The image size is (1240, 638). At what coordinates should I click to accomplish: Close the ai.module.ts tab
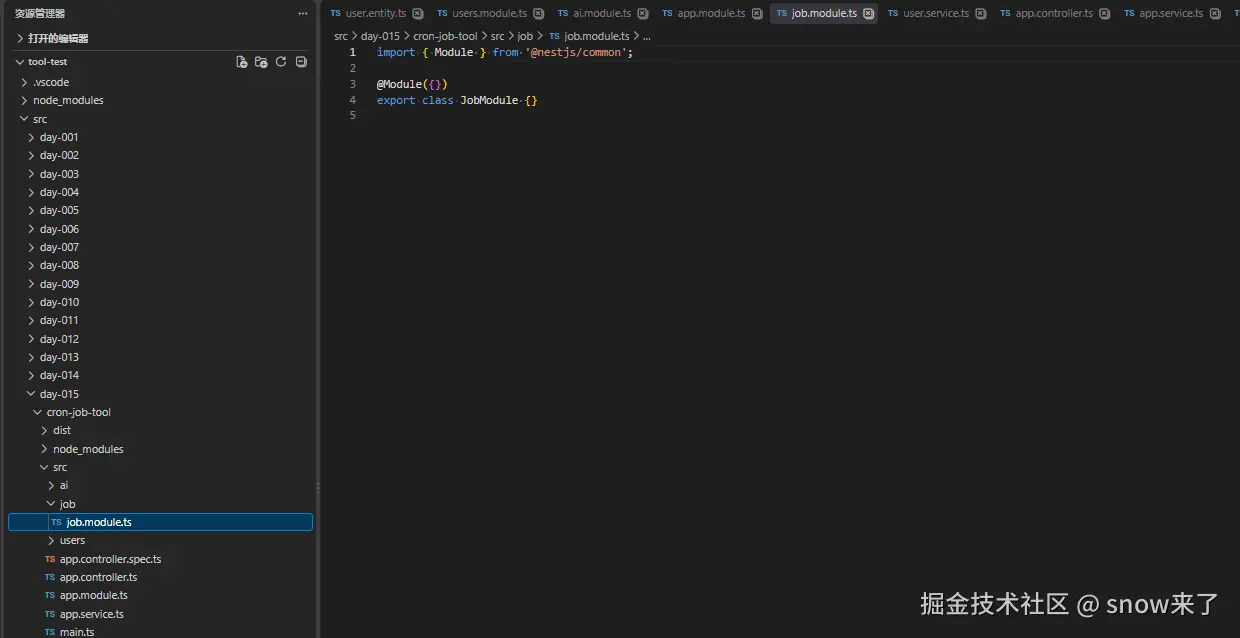(x=642, y=14)
